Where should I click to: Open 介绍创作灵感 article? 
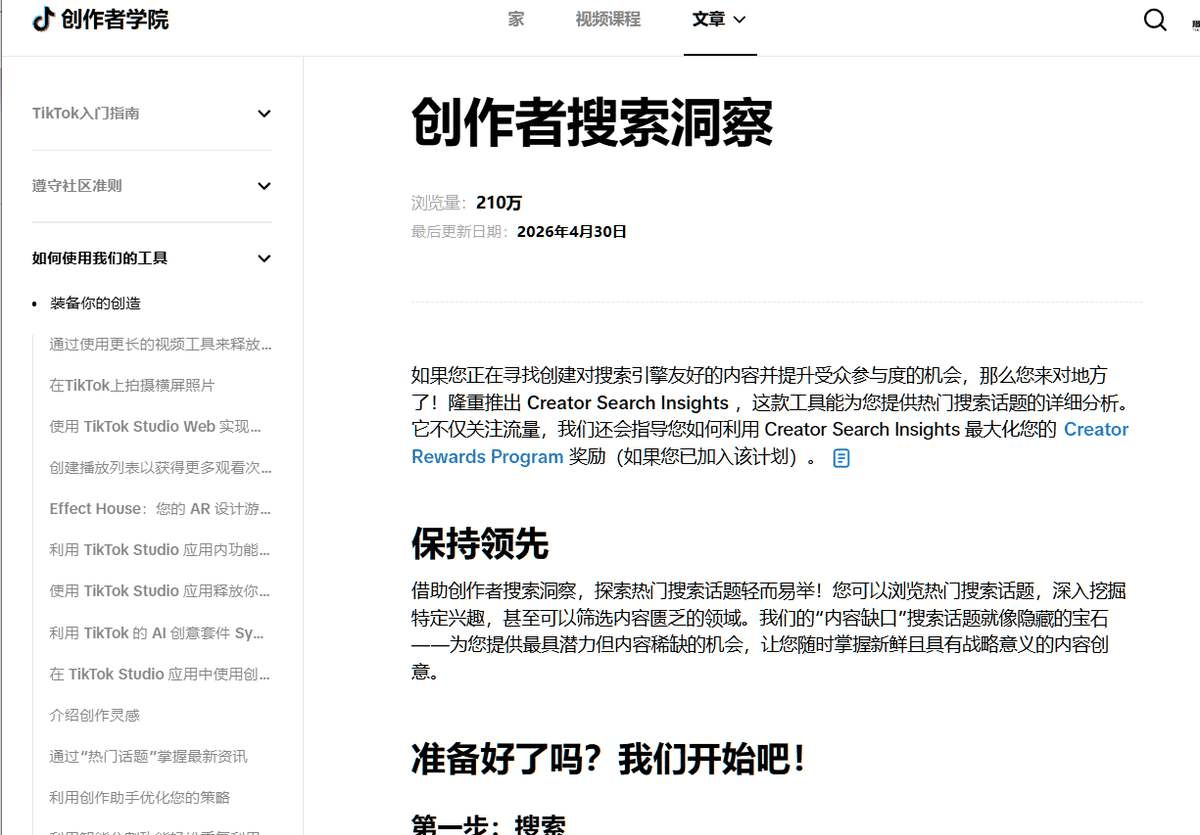click(x=95, y=716)
